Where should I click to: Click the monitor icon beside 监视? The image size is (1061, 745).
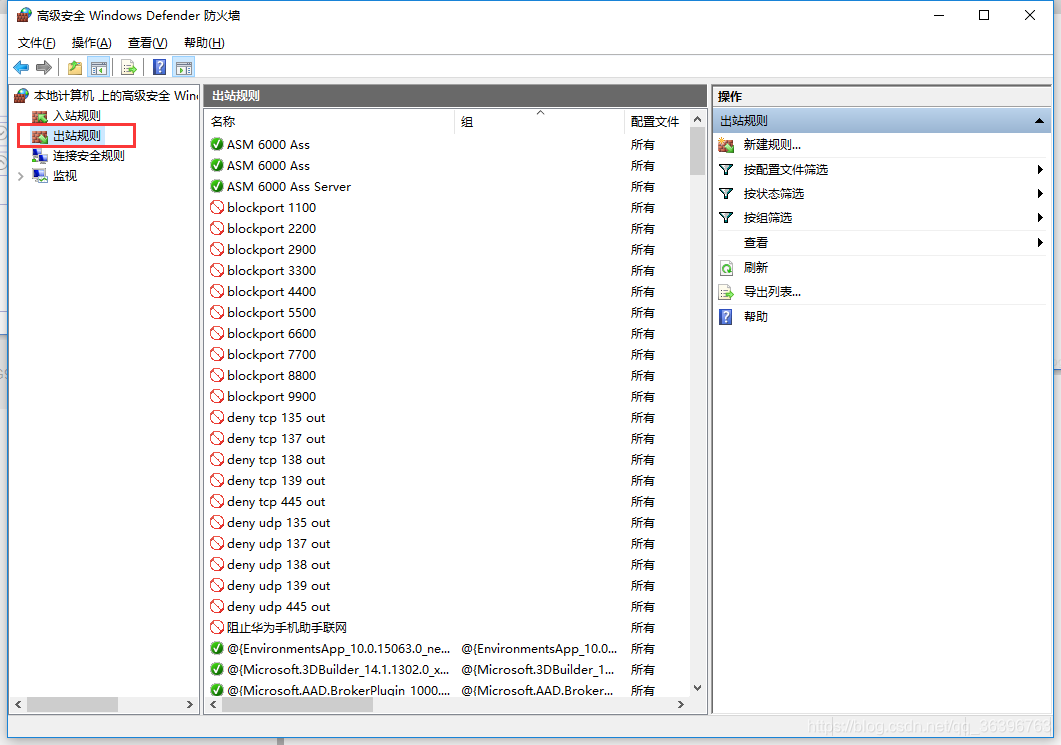pyautogui.click(x=40, y=176)
